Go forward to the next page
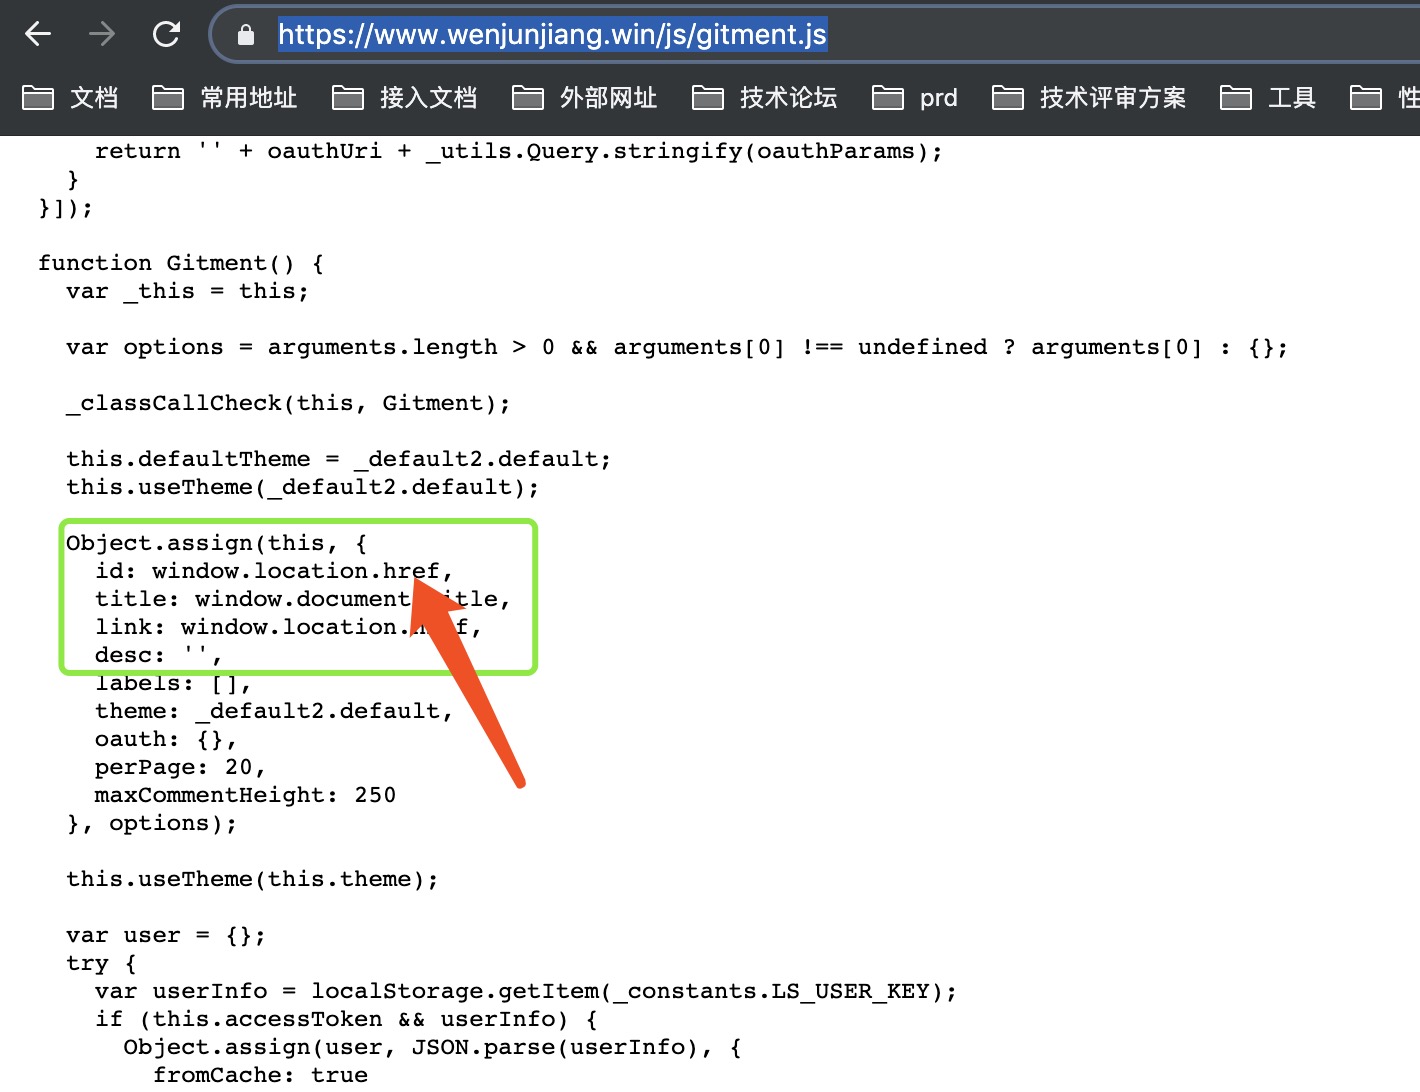The image size is (1420, 1092). [x=102, y=35]
